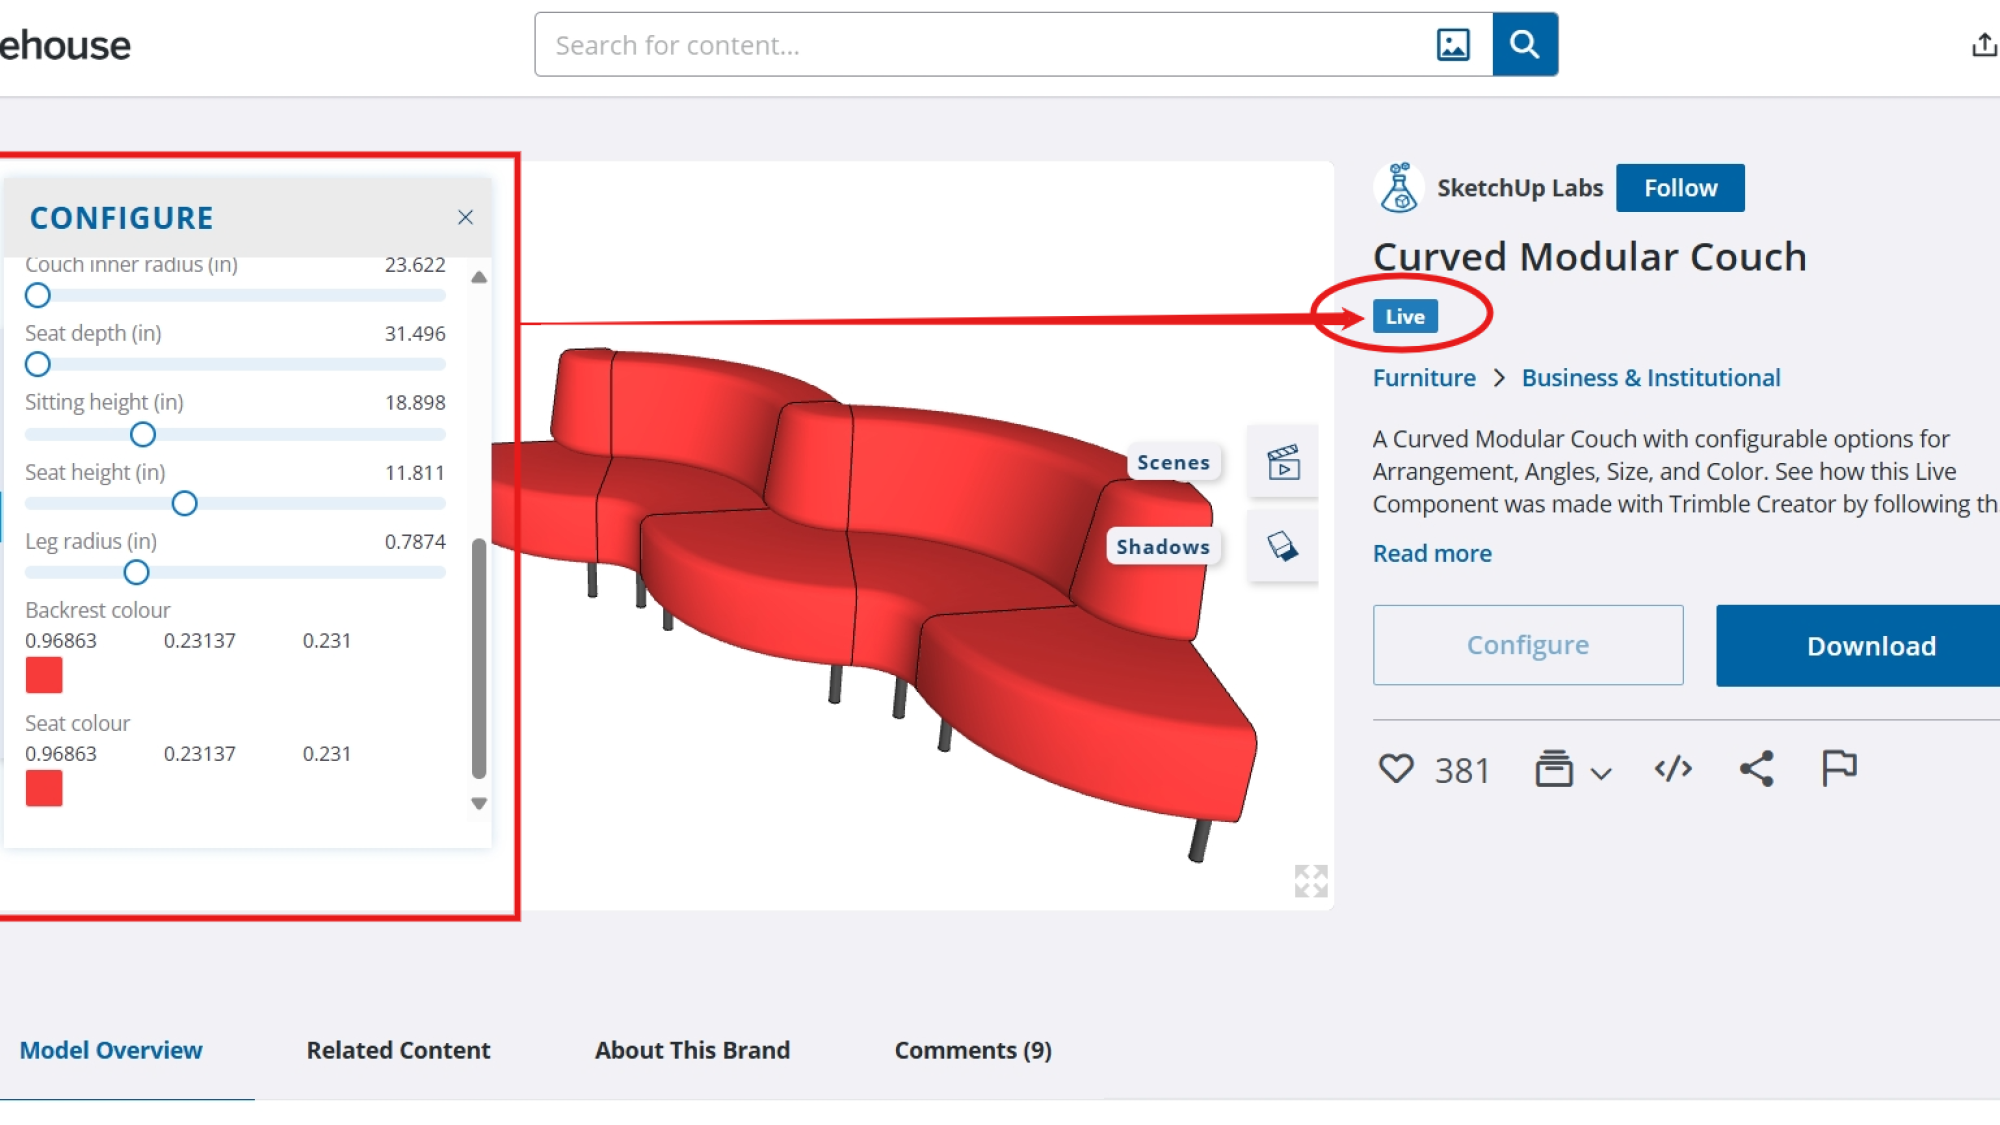Image resolution: width=2000 pixels, height=1125 pixels.
Task: Follow SketchUp Labs
Action: (x=1680, y=188)
